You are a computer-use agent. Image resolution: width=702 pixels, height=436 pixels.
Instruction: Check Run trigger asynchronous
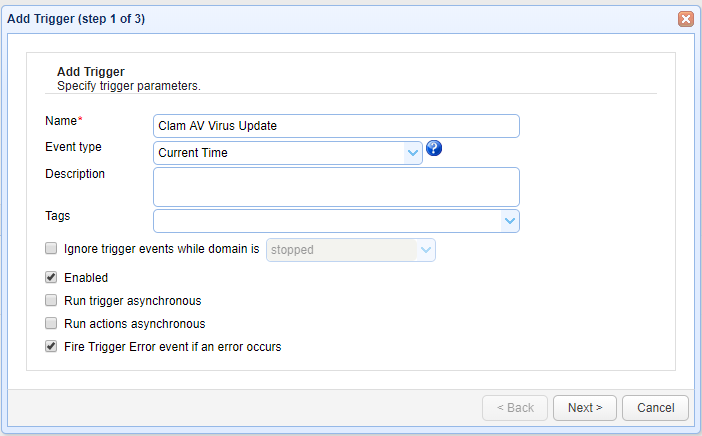click(x=51, y=300)
